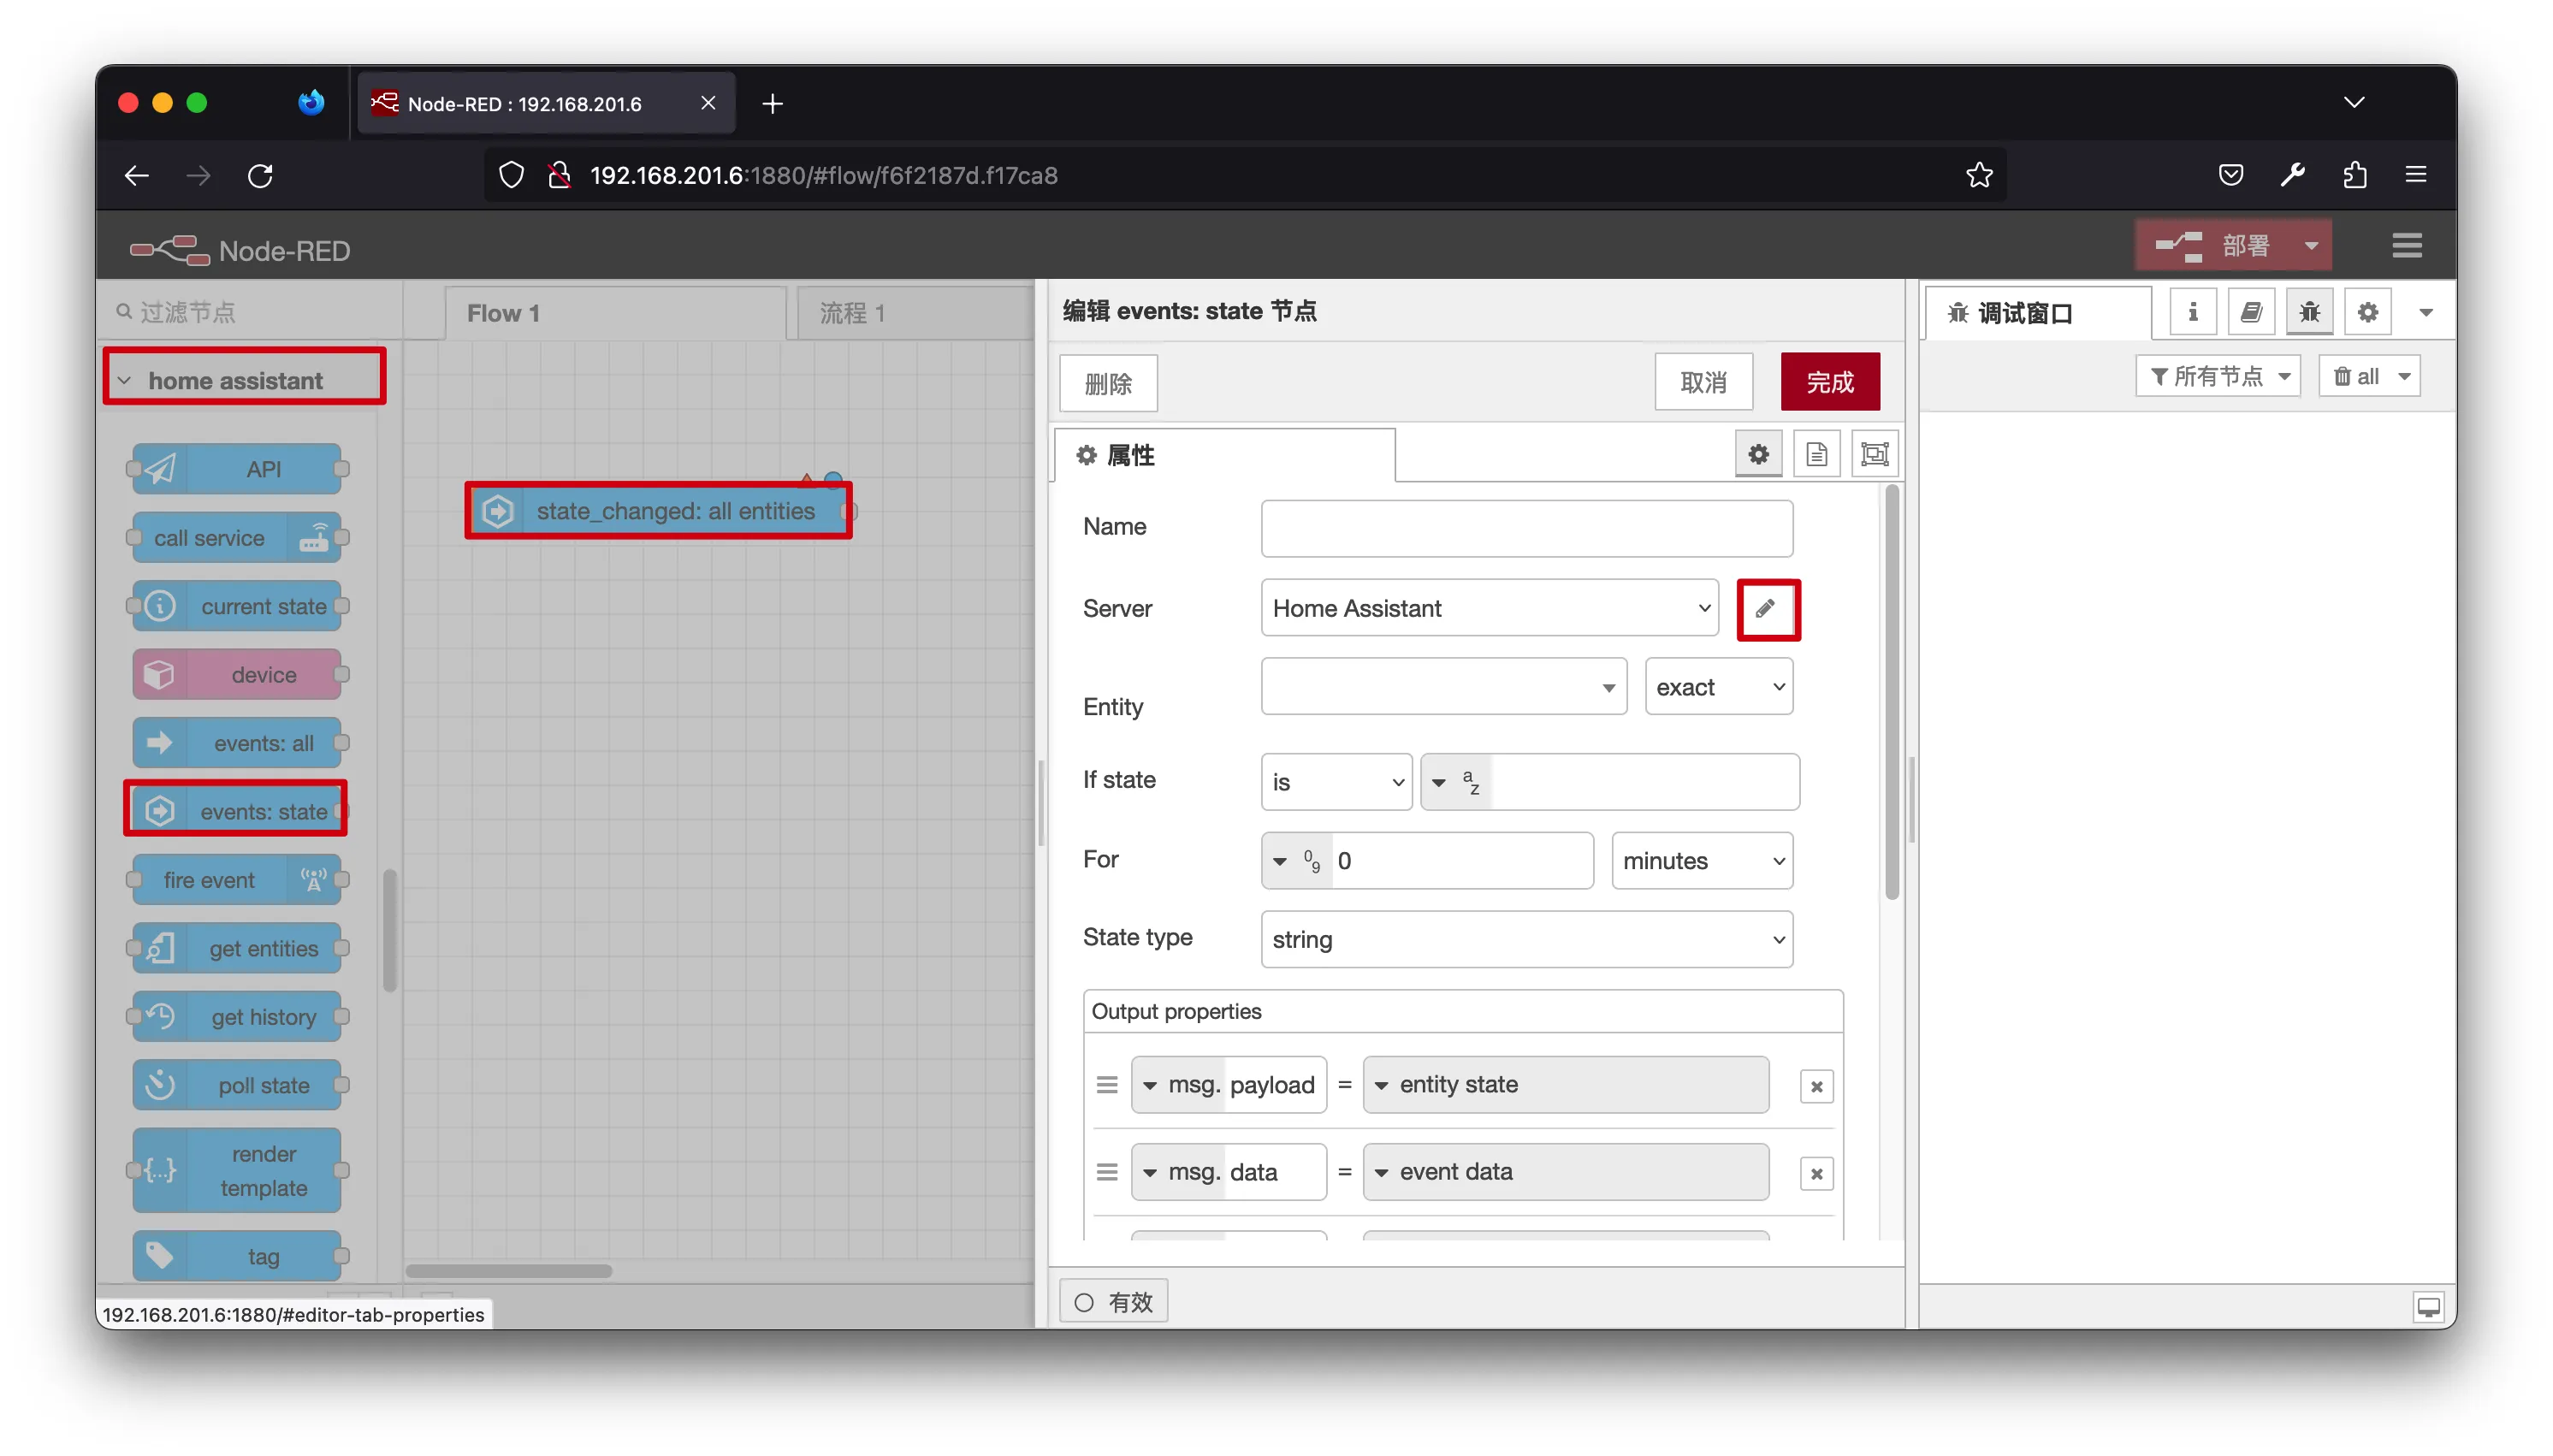This screenshot has height=1456, width=2553.
Task: Click the server edit pencil icon
Action: pos(1766,608)
